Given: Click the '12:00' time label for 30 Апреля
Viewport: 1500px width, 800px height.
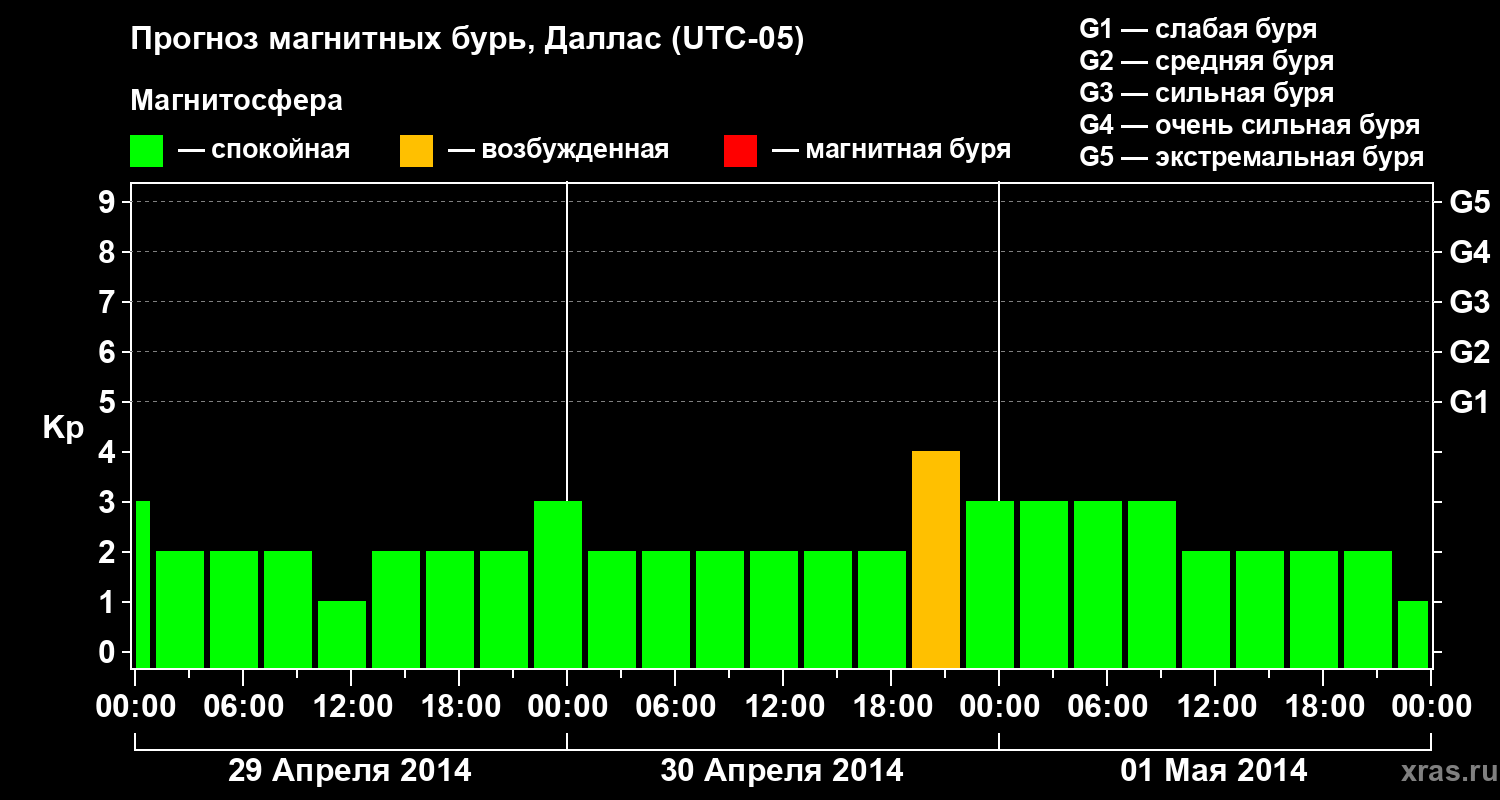Looking at the screenshot, I should pyautogui.click(x=783, y=706).
